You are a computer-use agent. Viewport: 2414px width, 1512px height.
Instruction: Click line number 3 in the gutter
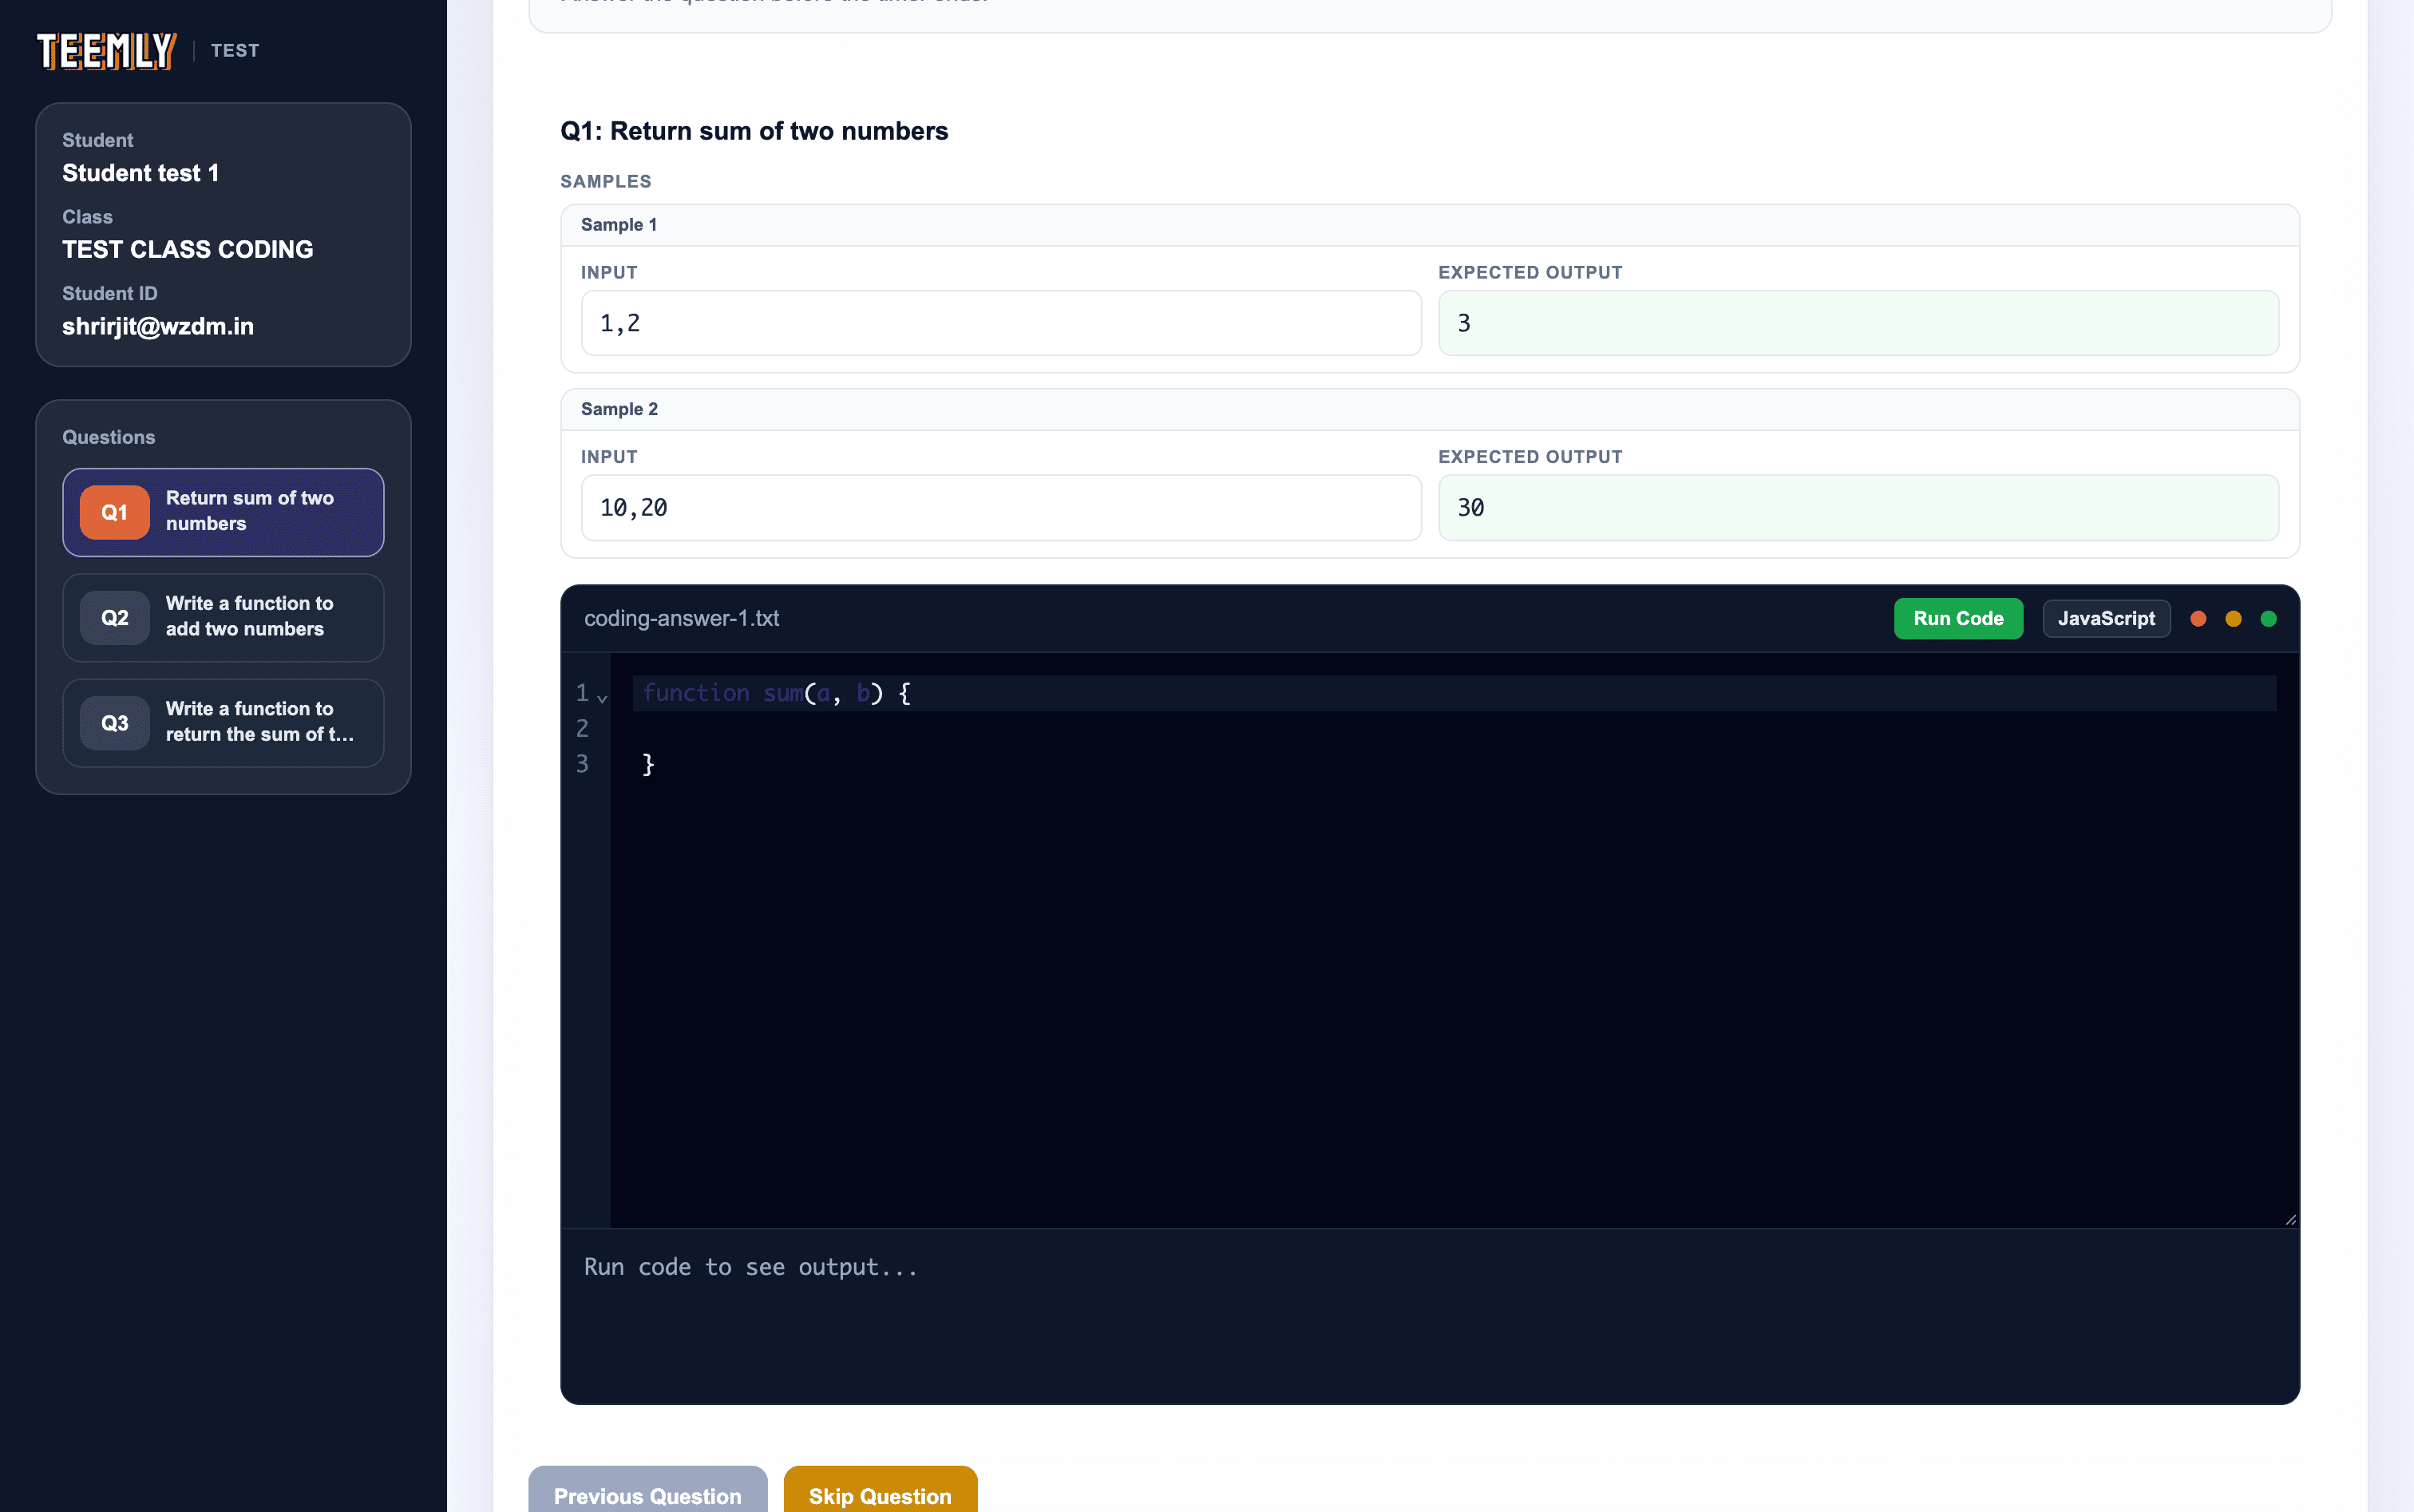(x=582, y=764)
